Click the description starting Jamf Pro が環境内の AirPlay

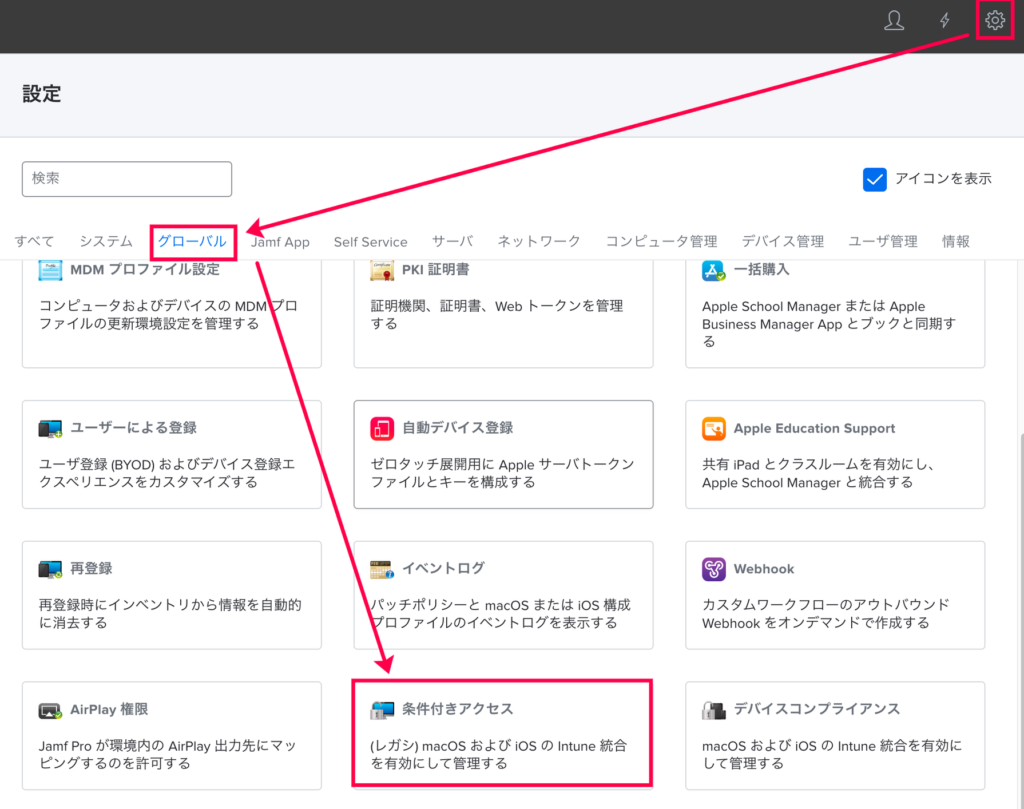click(168, 755)
